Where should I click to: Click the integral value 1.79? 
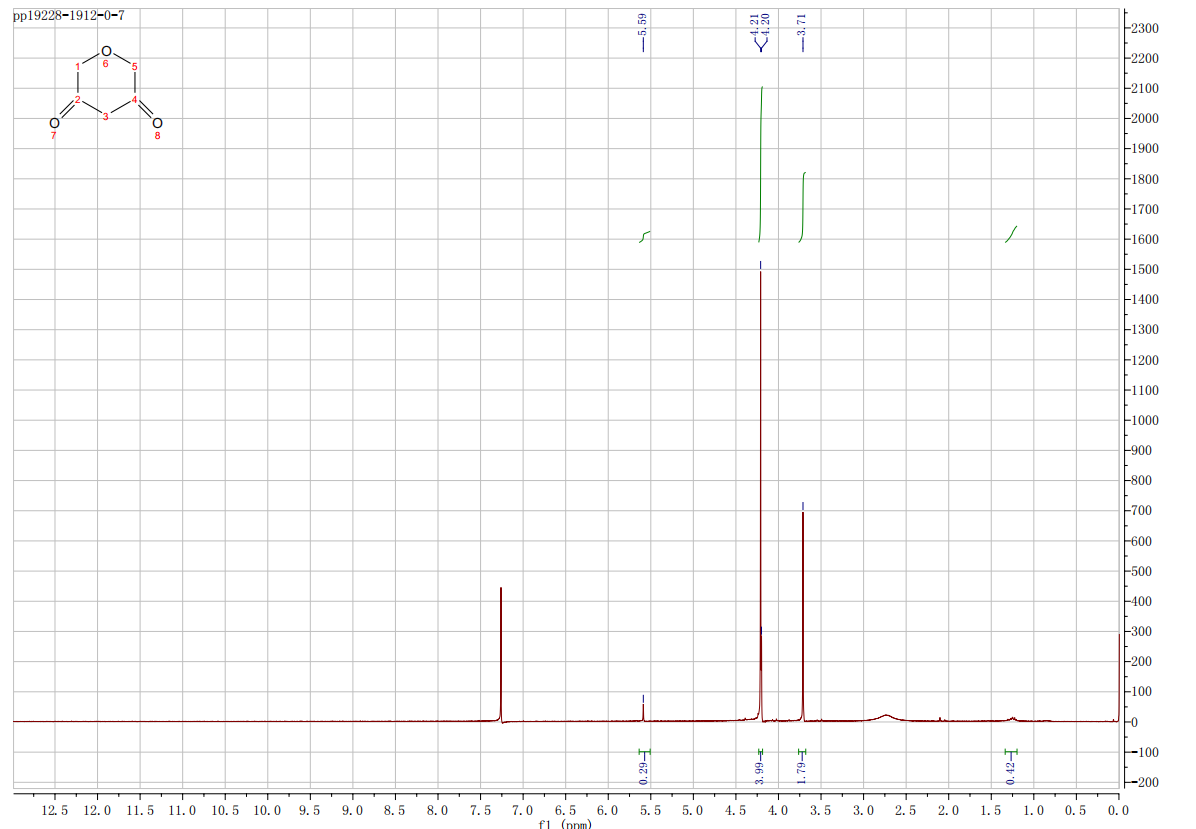[802, 770]
